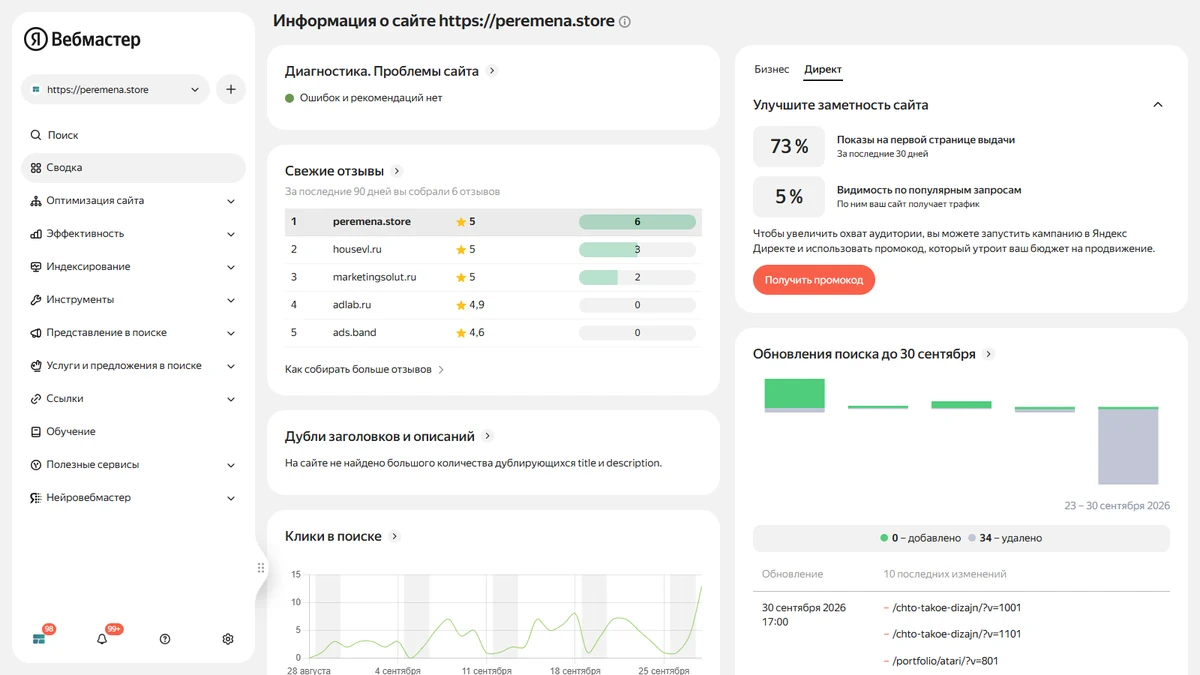Screen dimensions: 1200x675
Task: Open settings gear icon in sidebar
Action: click(x=228, y=639)
